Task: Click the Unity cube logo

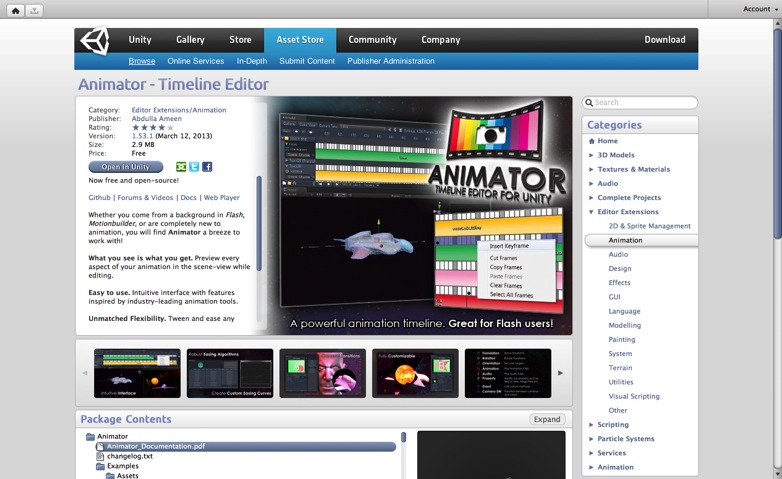Action: click(95, 40)
